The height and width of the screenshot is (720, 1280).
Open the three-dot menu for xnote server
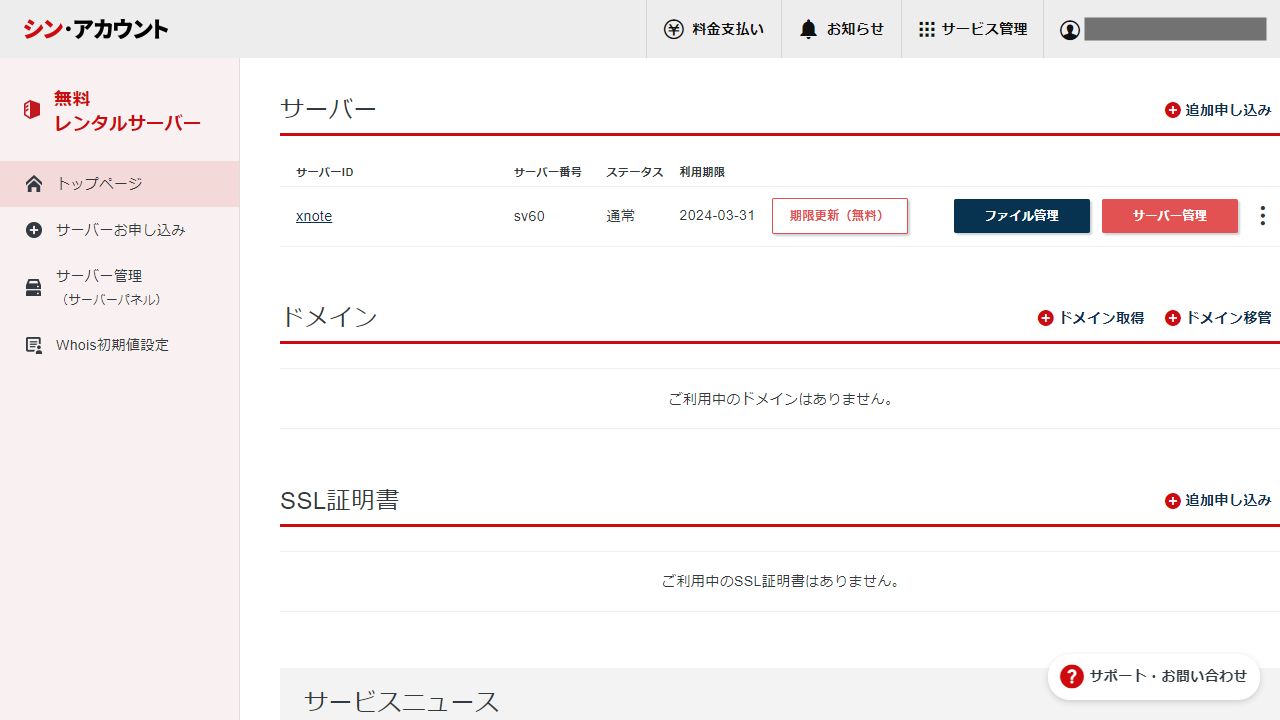click(1263, 215)
